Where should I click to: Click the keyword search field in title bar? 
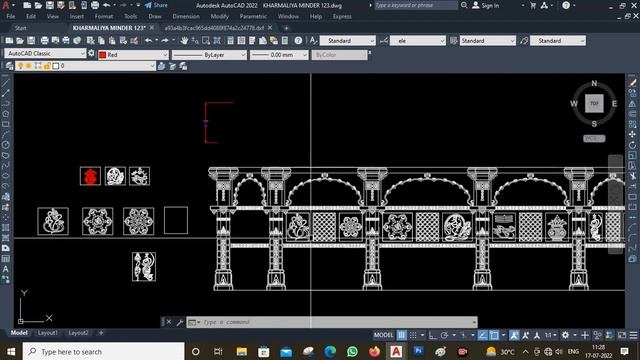(416, 5)
